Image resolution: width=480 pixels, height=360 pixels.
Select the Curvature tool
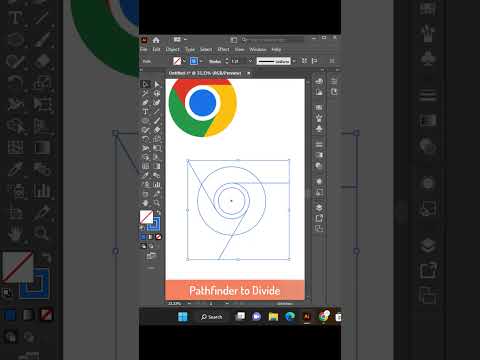click(157, 102)
